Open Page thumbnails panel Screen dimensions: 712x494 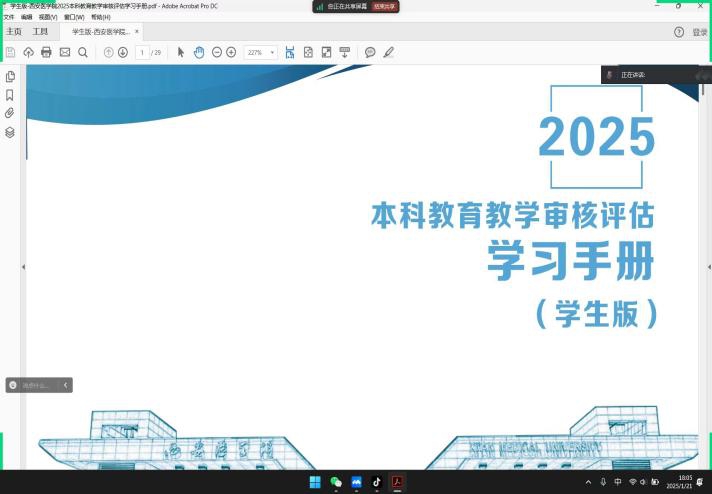[x=10, y=77]
